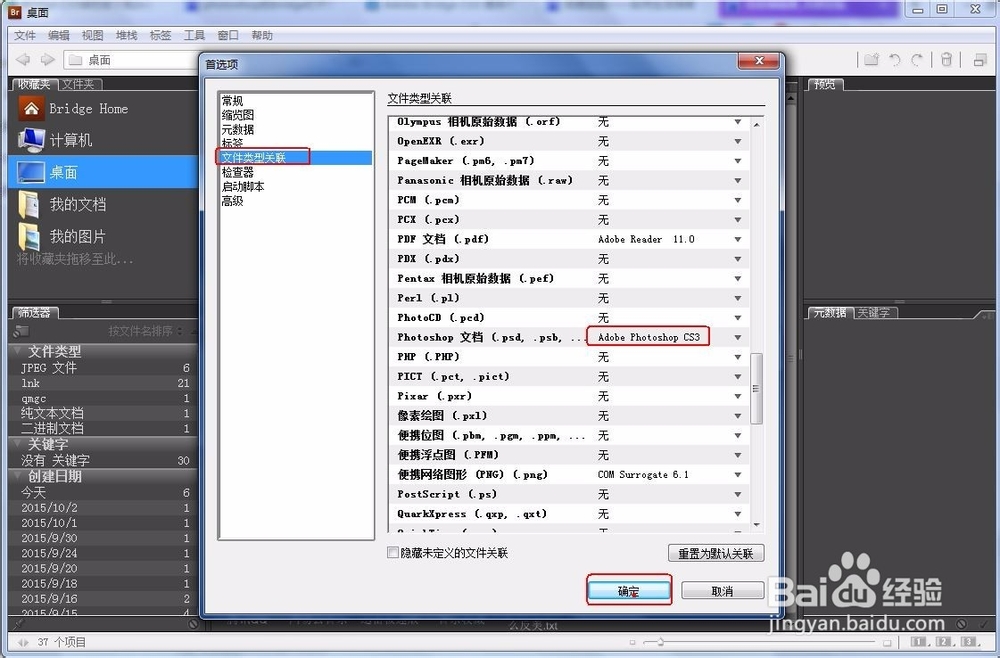This screenshot has width=1000, height=658.
Task: Select 缩览图 preferences category
Action: (238, 115)
